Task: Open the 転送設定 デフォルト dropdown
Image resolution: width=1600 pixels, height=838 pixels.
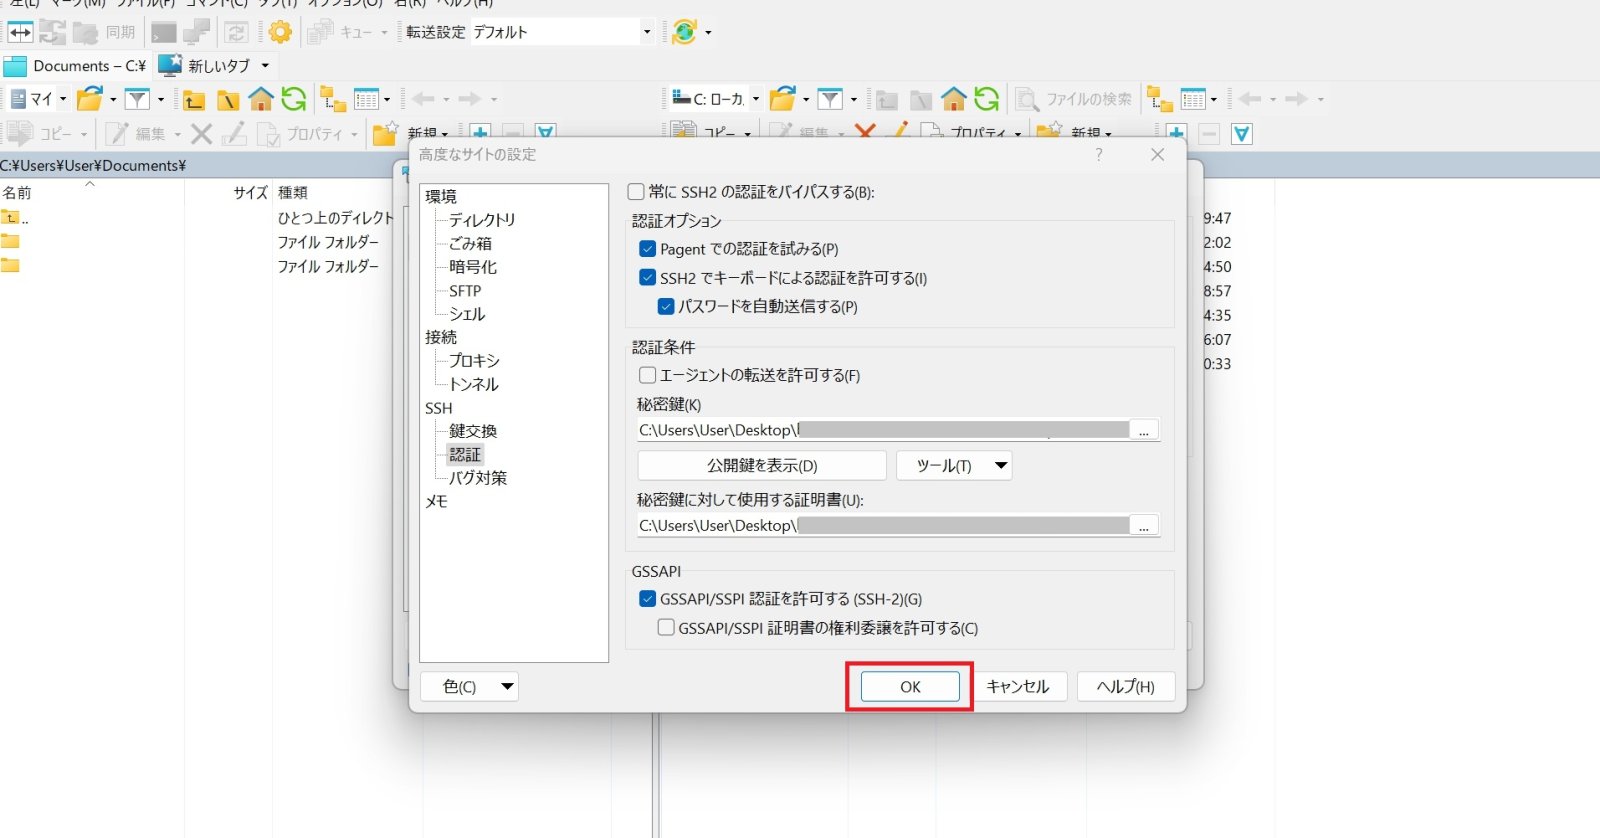Action: point(562,32)
